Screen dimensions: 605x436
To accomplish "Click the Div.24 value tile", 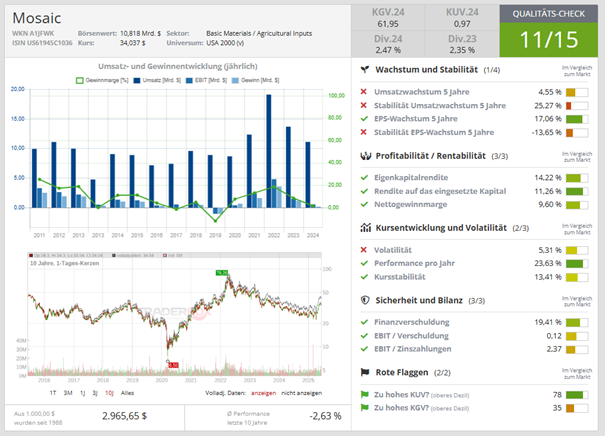I will [x=388, y=44].
